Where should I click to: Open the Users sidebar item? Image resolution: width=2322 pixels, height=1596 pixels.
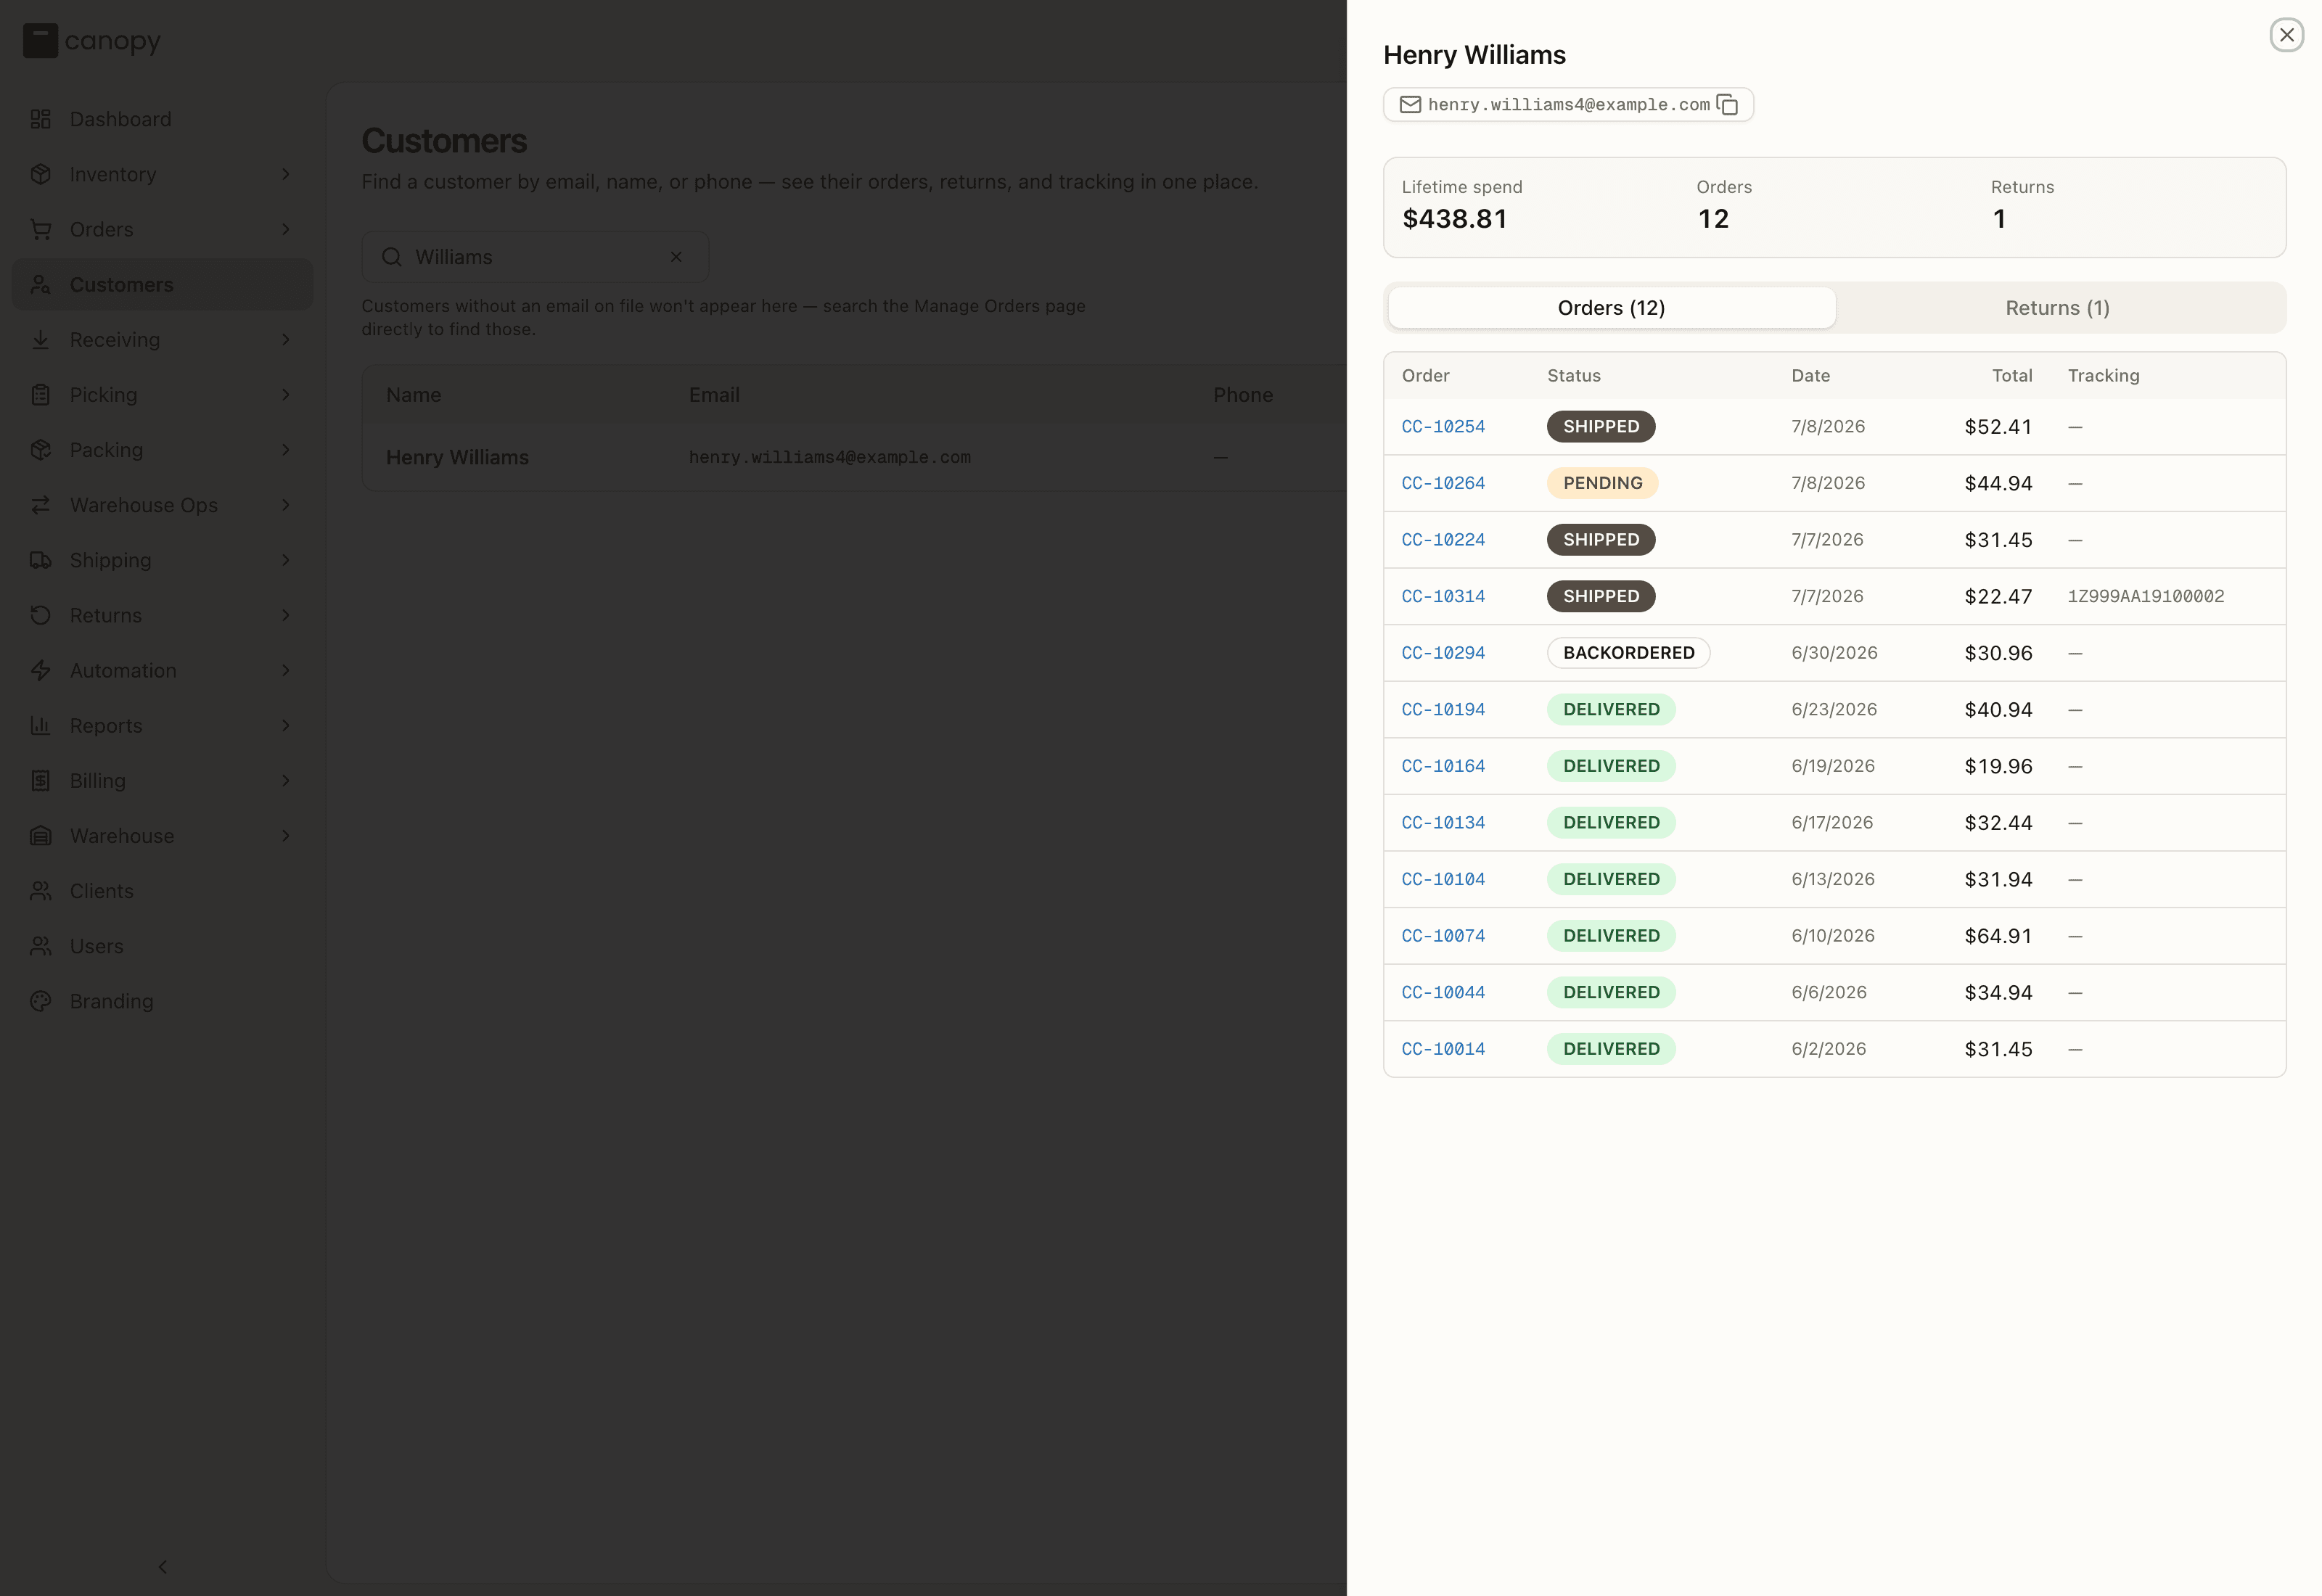point(162,946)
